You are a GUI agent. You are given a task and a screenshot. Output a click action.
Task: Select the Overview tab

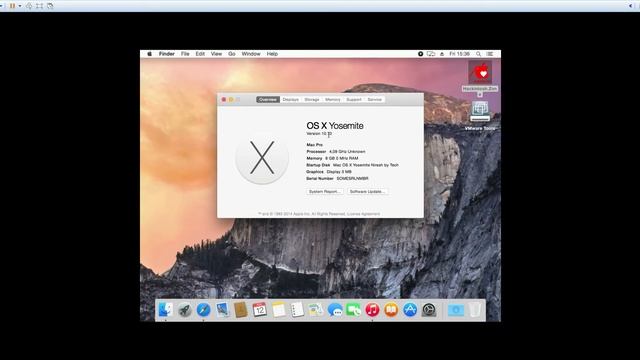pos(268,100)
